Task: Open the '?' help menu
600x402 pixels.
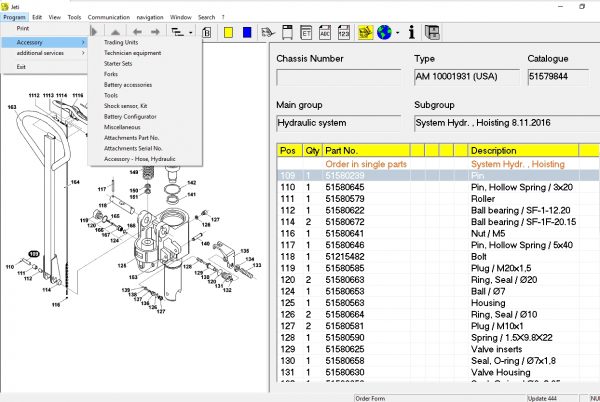Action: click(x=223, y=17)
